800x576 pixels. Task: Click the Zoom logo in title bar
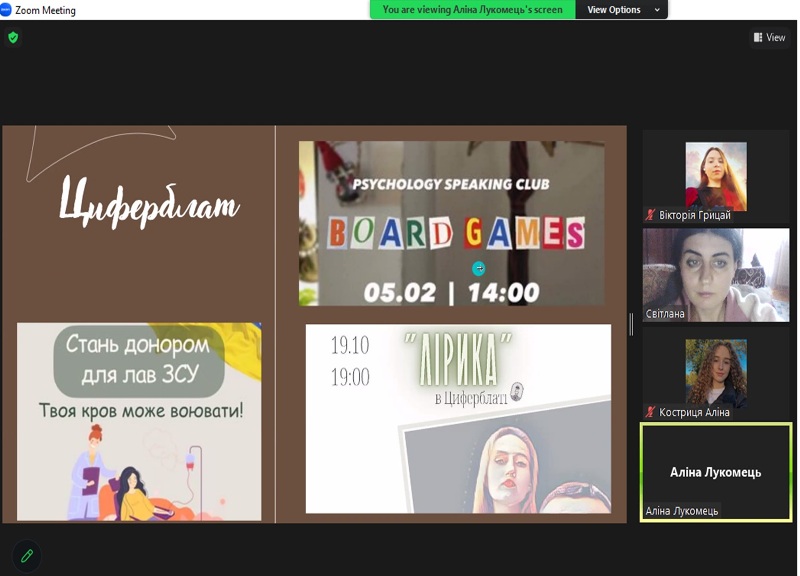coord(6,10)
